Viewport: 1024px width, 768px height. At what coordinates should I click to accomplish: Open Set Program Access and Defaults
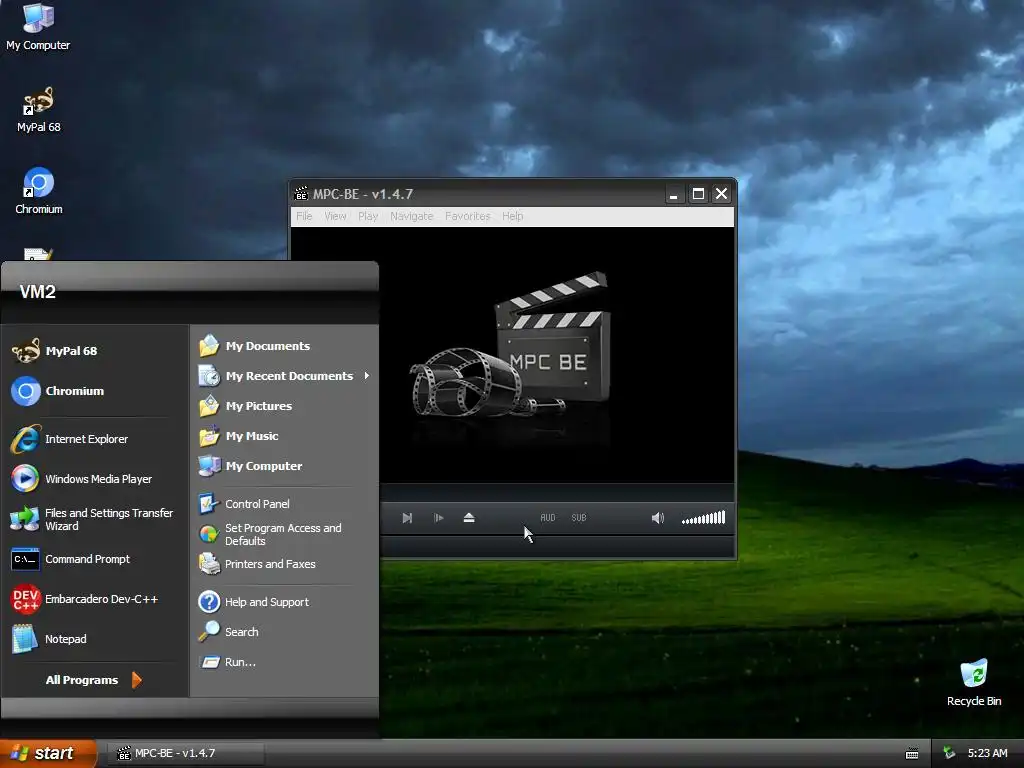tap(285, 534)
